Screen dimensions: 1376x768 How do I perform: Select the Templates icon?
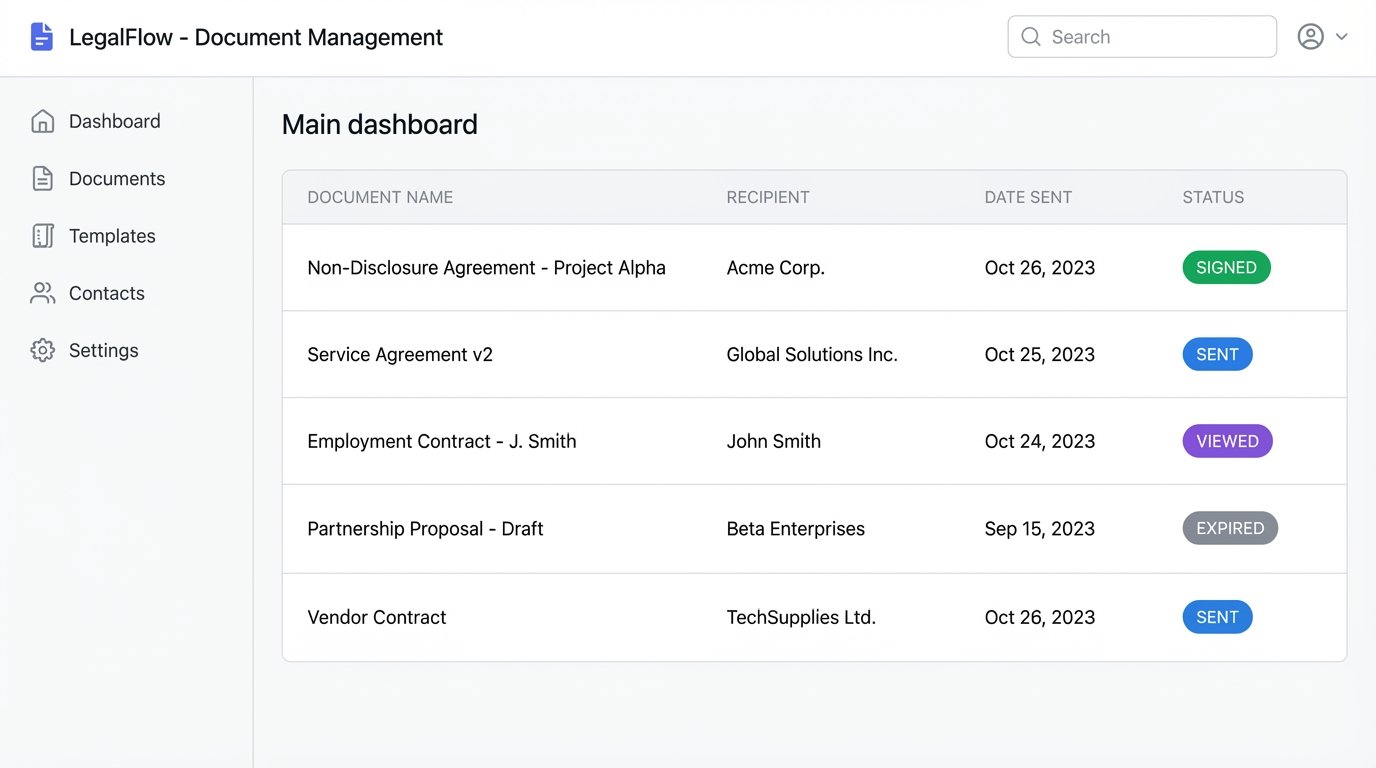point(42,235)
